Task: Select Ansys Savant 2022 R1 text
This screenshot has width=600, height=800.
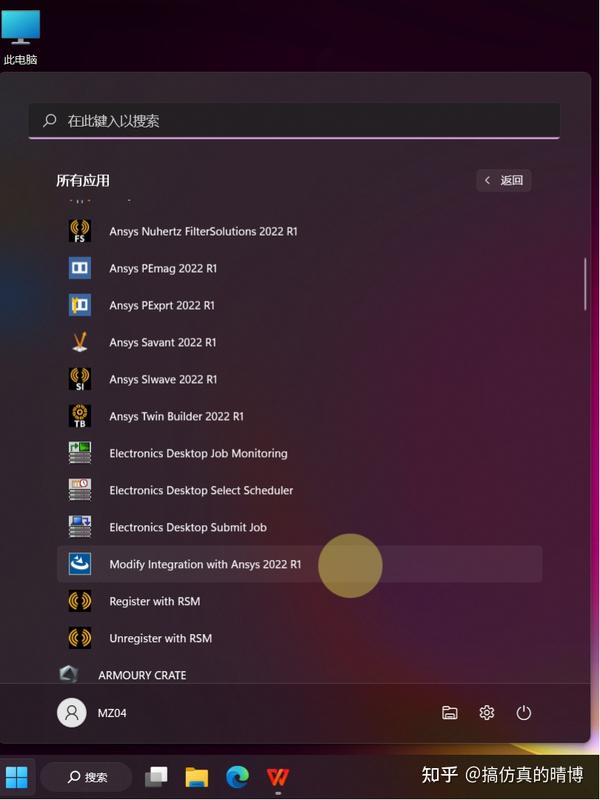Action: click(x=162, y=342)
